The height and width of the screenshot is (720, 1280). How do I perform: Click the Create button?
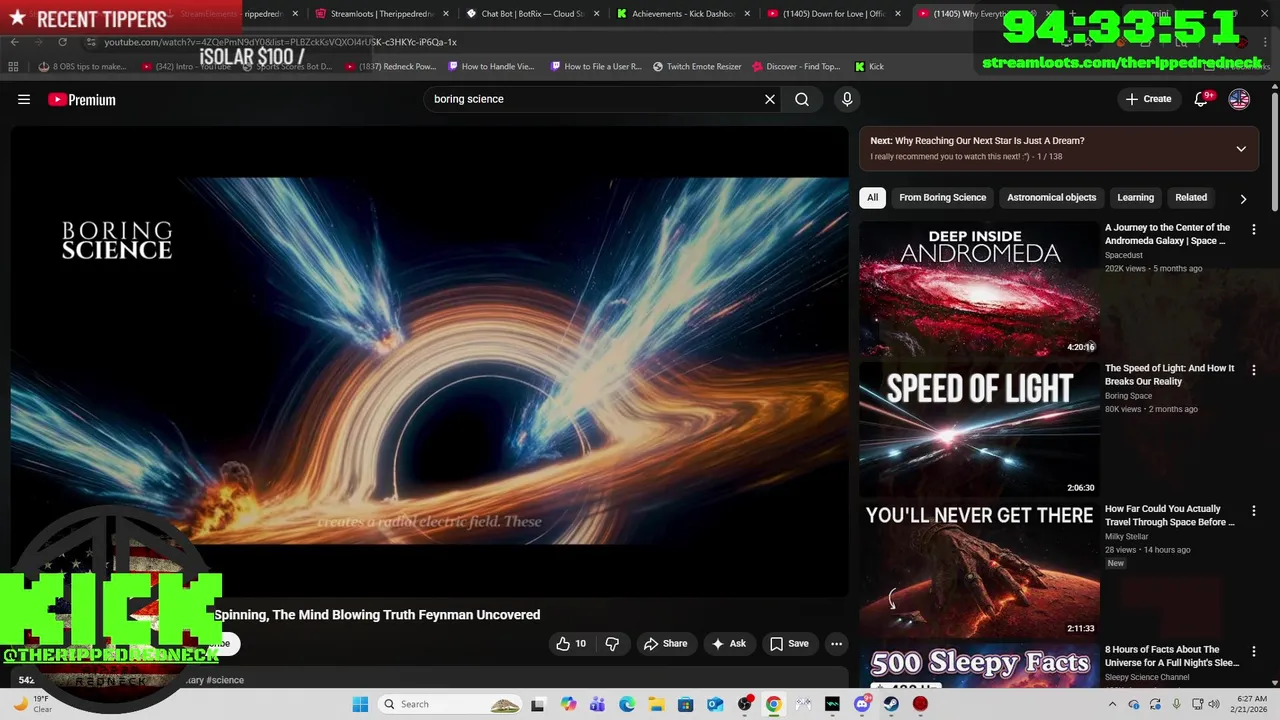click(x=1148, y=99)
